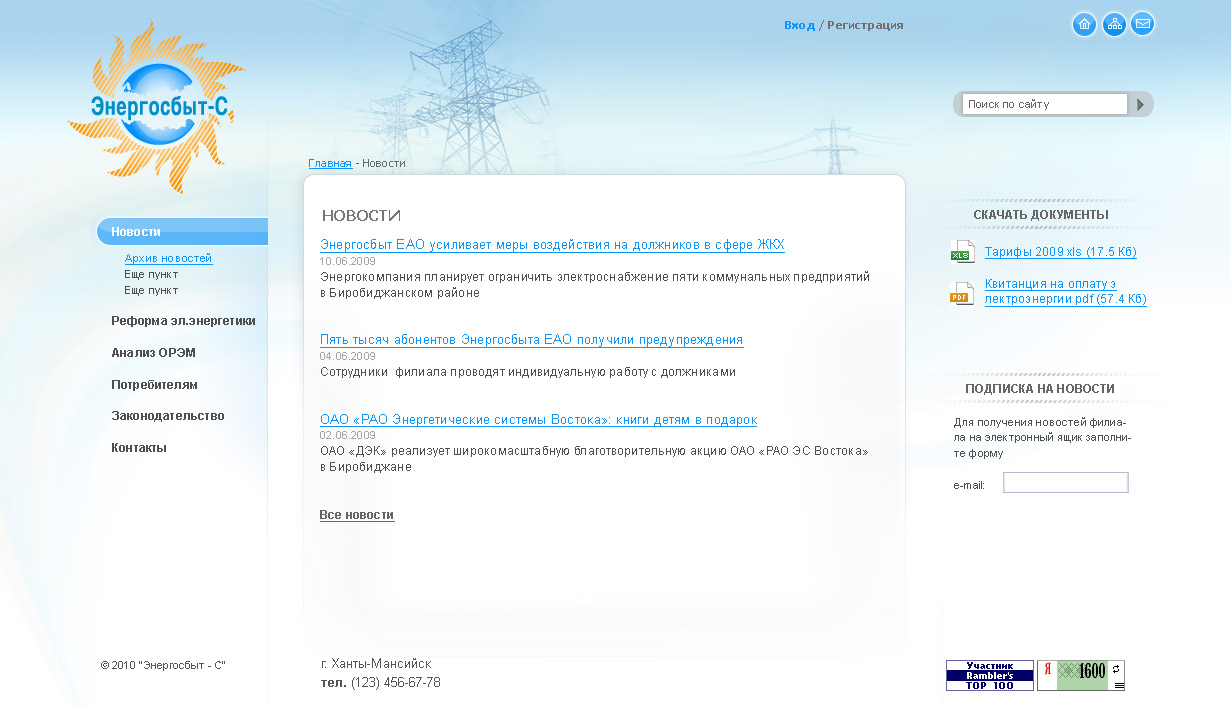This screenshot has height=707, width=1231.
Task: Click the search arrow button
Action: pyautogui.click(x=1141, y=104)
